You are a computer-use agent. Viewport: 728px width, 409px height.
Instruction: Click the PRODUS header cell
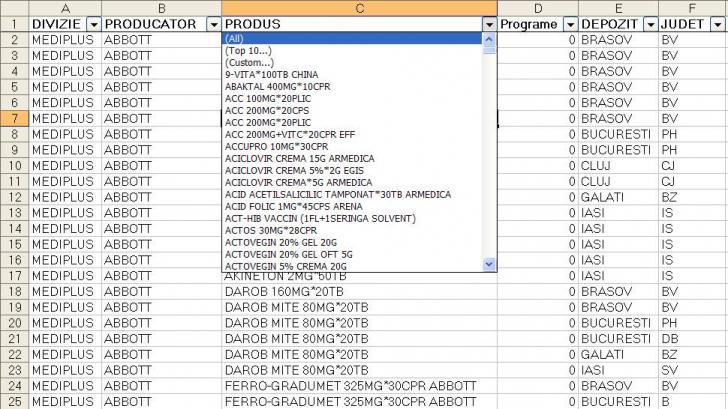(x=359, y=24)
